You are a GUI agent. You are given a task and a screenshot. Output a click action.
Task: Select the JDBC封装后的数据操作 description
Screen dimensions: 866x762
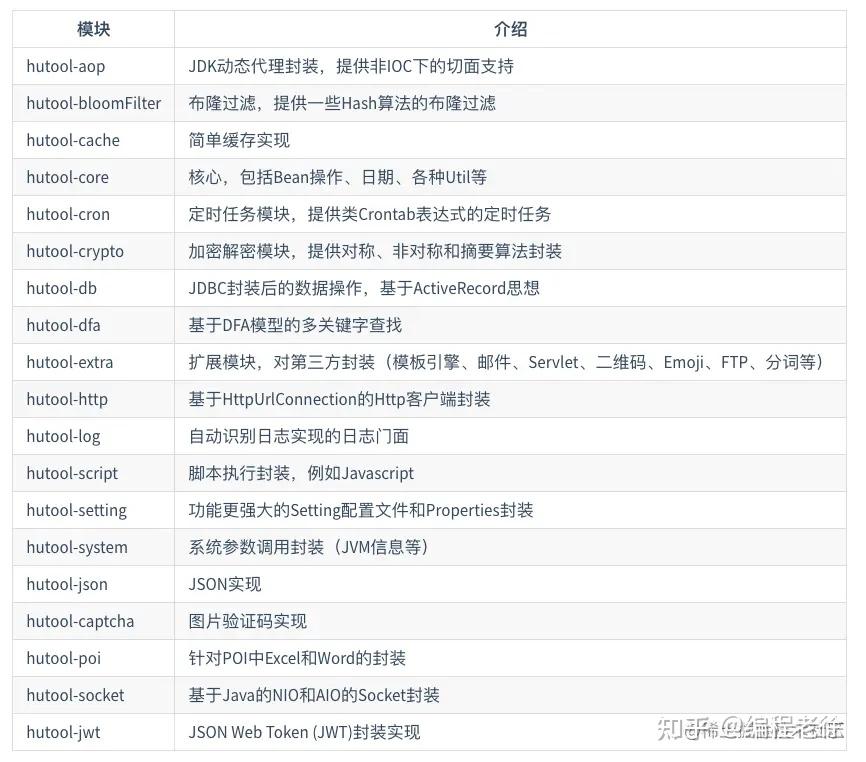pyautogui.click(x=364, y=288)
